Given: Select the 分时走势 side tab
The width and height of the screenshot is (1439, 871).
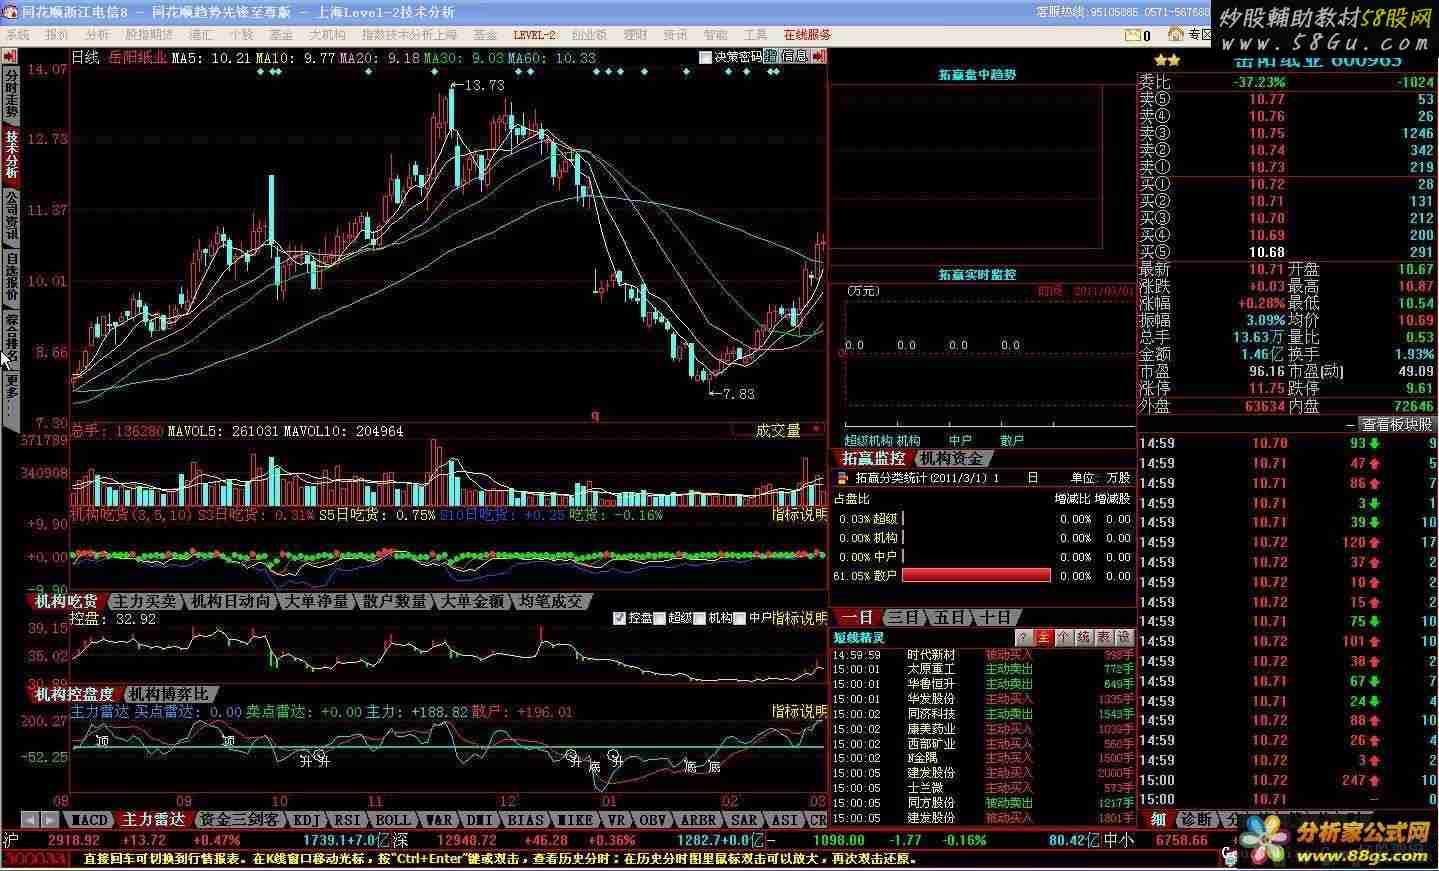Looking at the screenshot, I should (x=11, y=93).
